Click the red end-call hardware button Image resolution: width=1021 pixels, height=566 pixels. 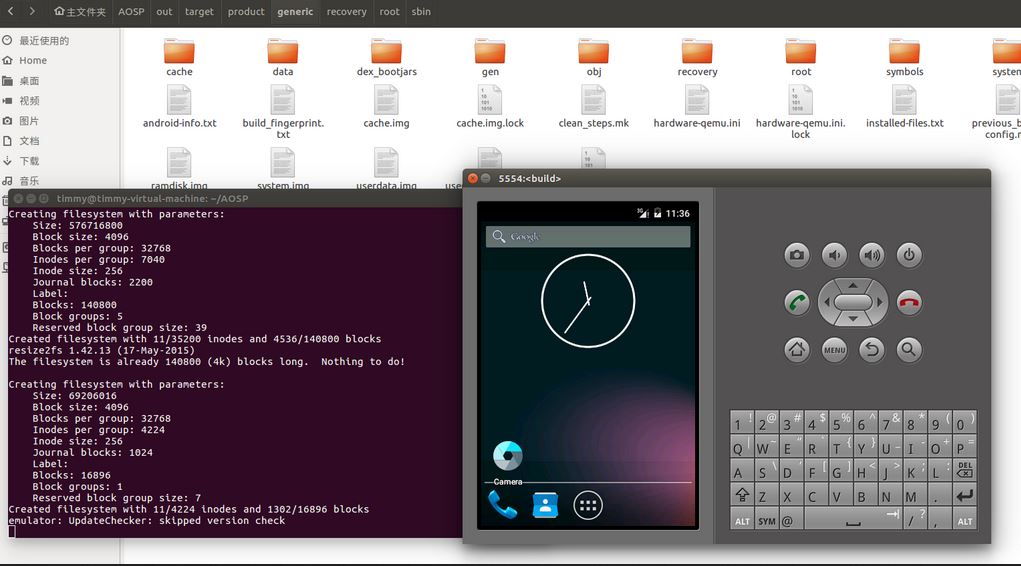(909, 302)
